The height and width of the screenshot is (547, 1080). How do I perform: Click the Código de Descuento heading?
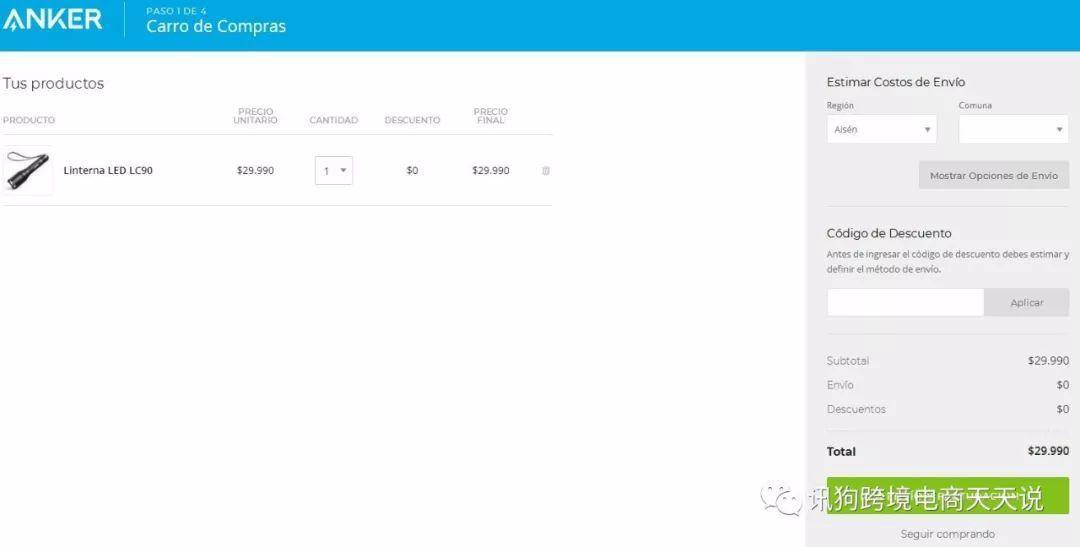pyautogui.click(x=889, y=234)
